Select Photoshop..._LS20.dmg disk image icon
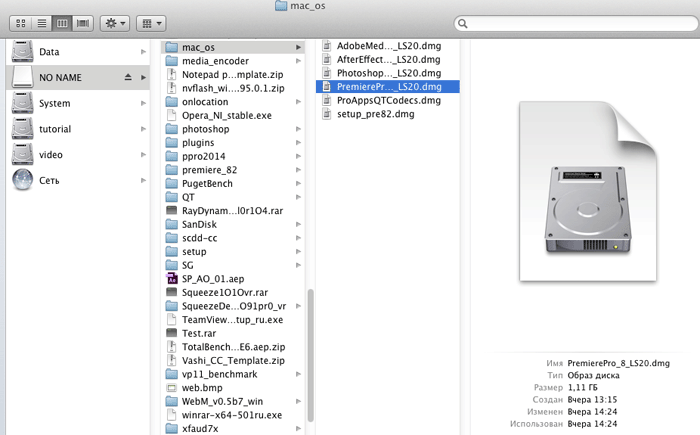Screen dimensions: 700x435 (x=327, y=73)
